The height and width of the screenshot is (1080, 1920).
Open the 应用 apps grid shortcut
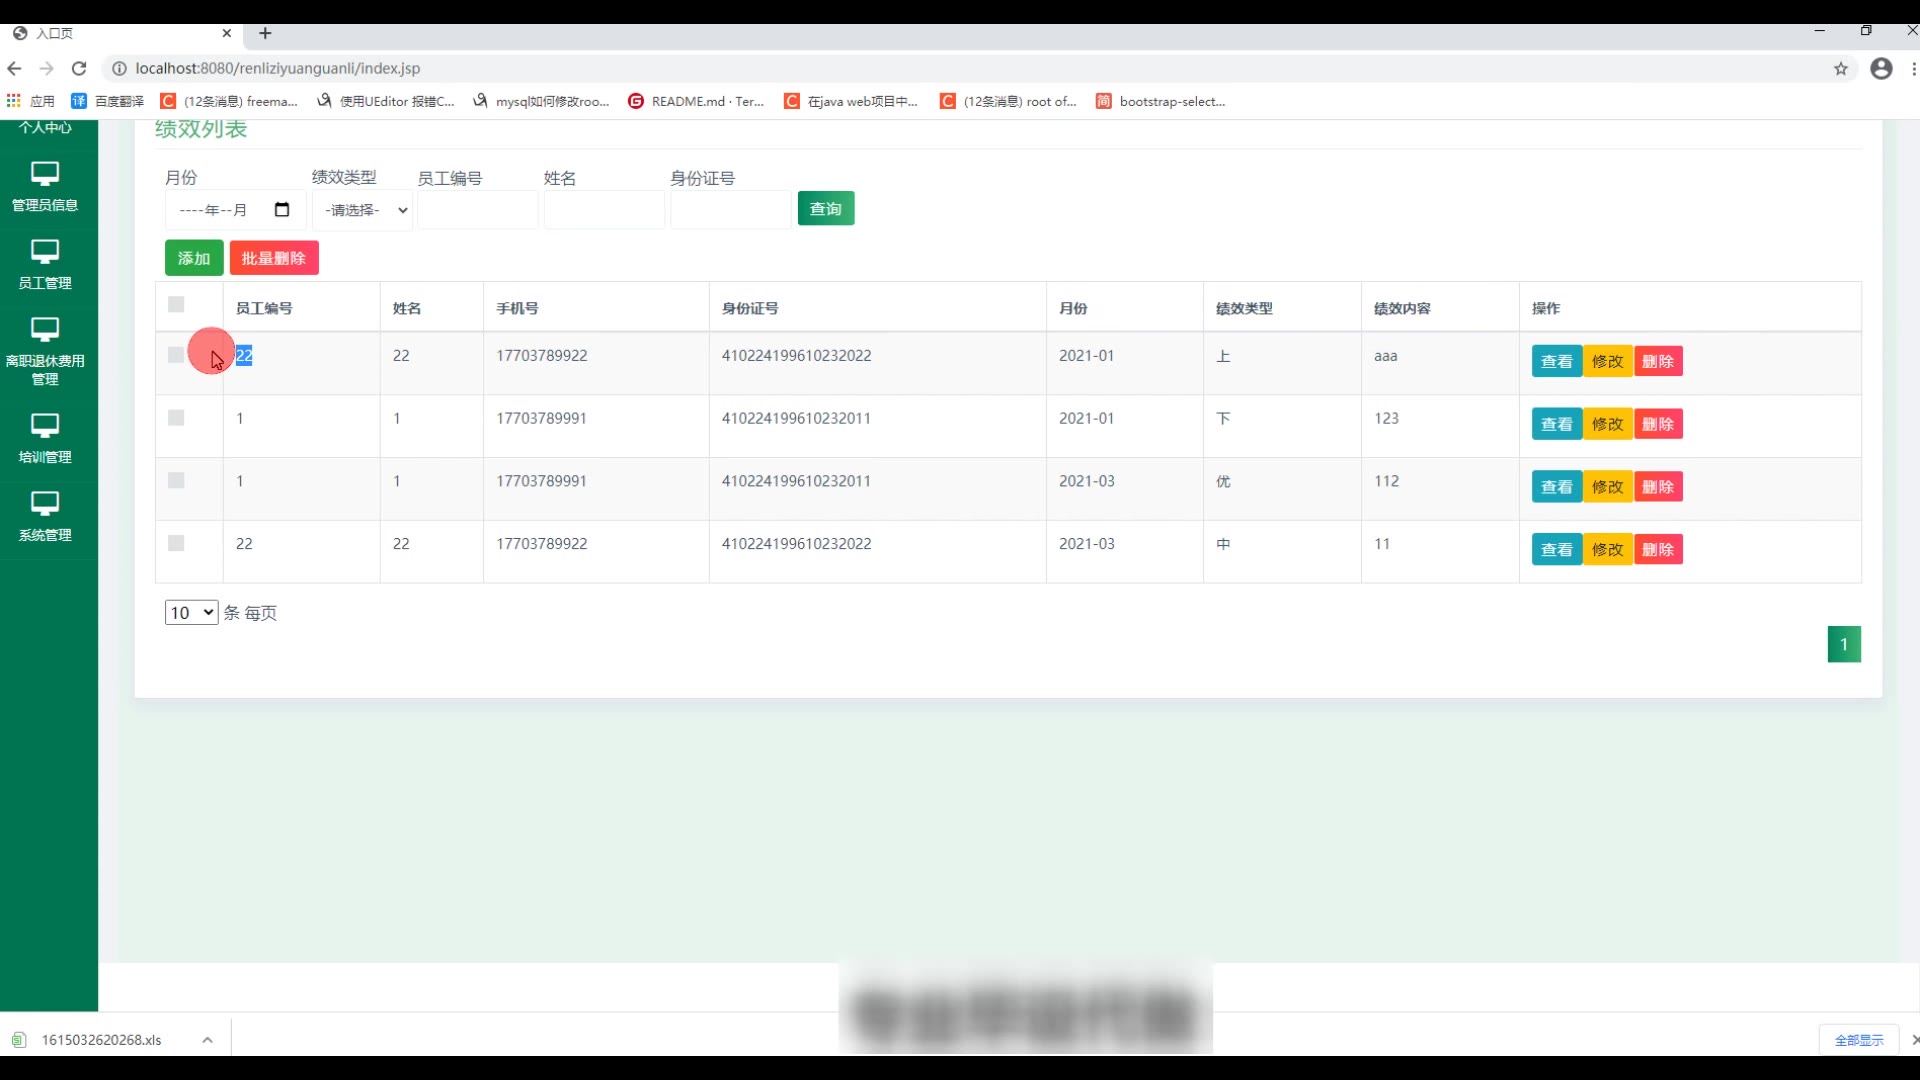point(30,101)
